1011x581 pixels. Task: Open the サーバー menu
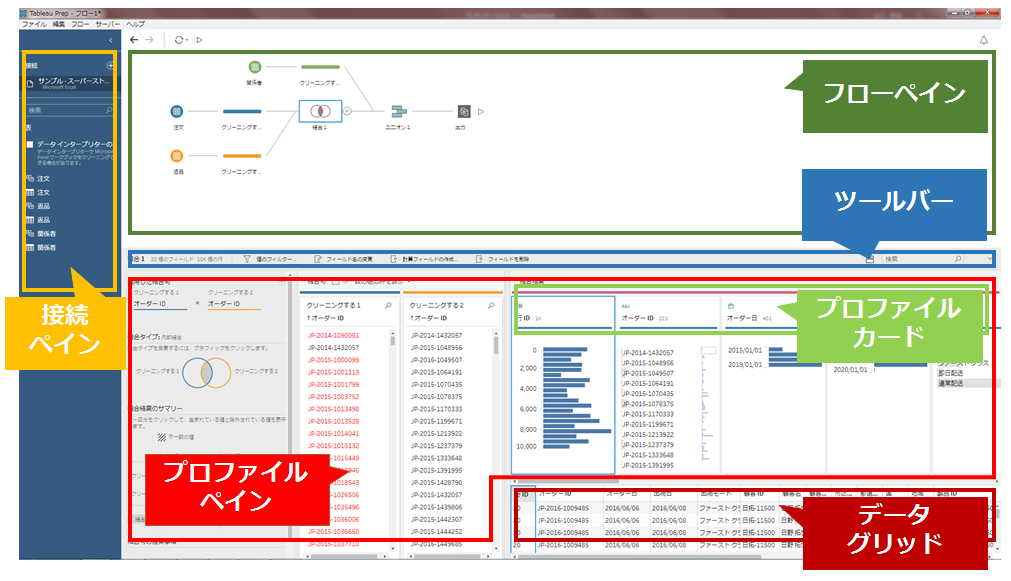click(107, 24)
